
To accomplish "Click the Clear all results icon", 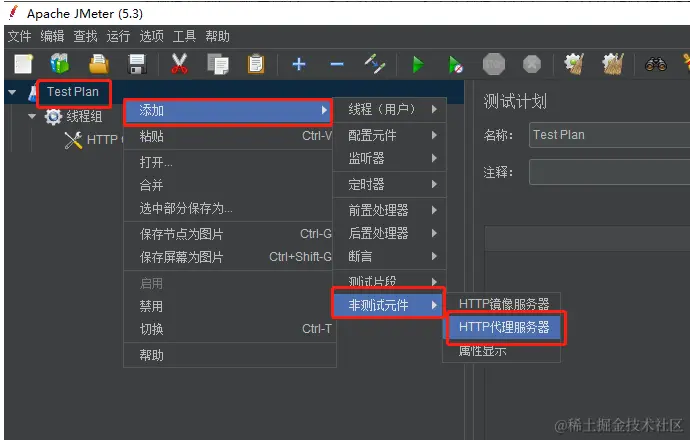I will pyautogui.click(x=613, y=64).
